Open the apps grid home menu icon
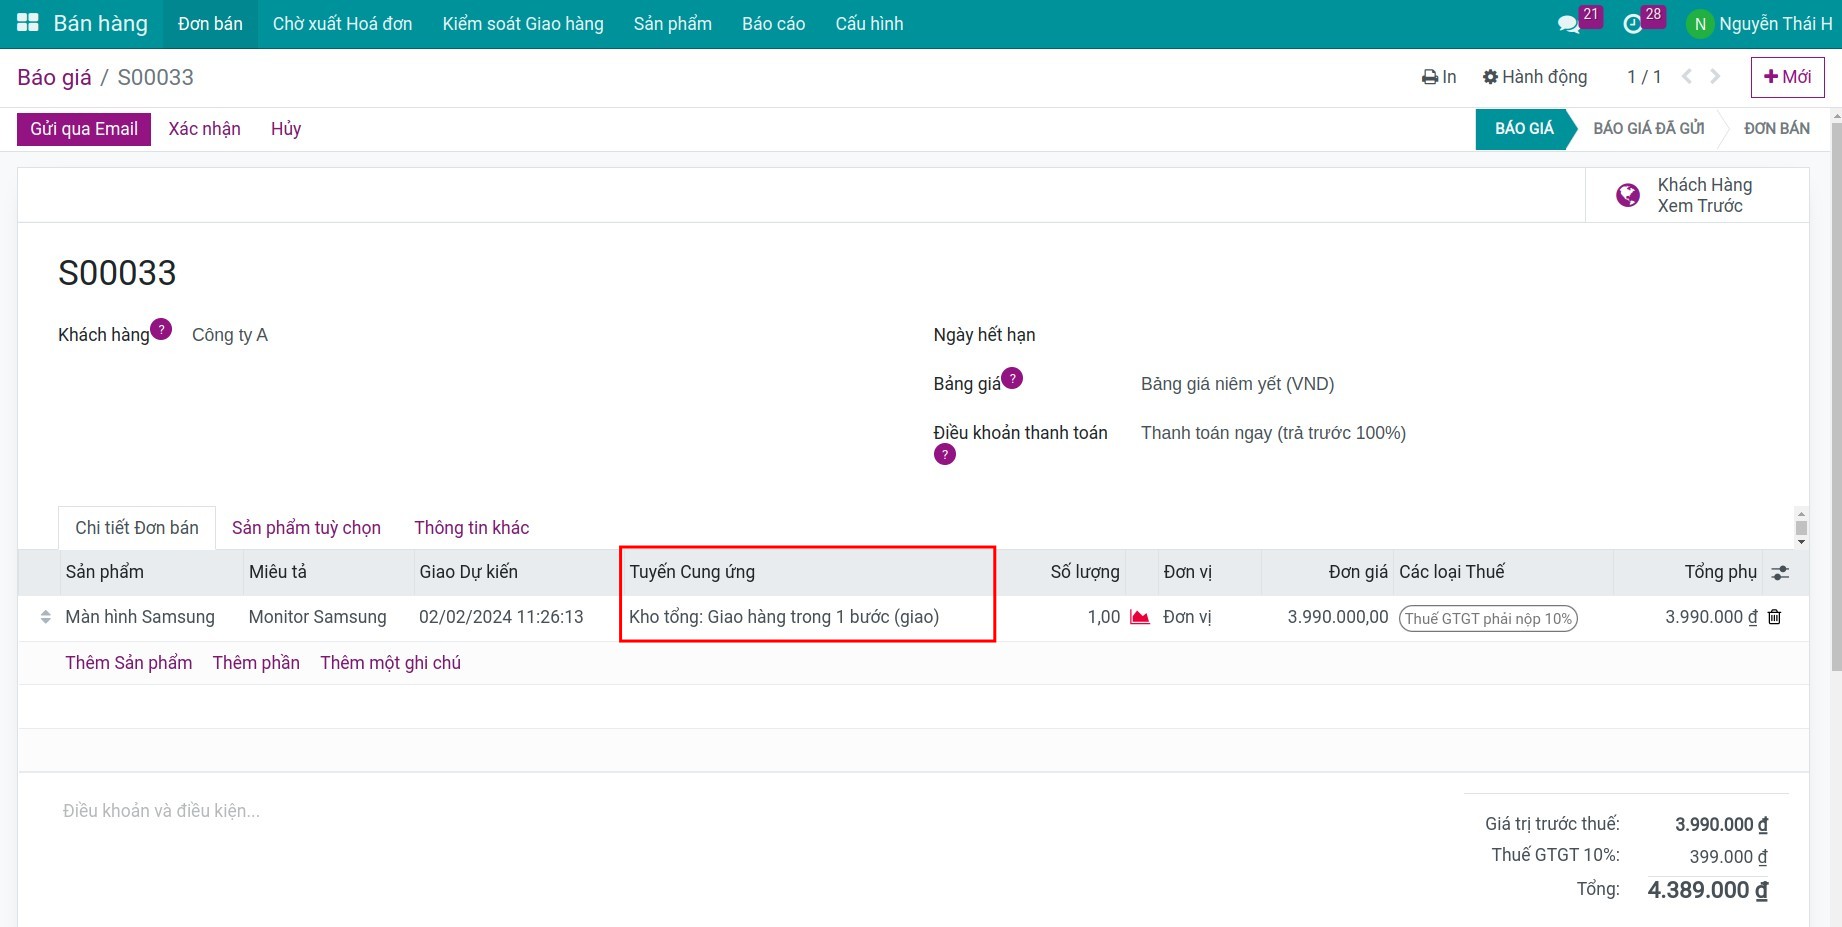The image size is (1842, 927). coord(28,23)
